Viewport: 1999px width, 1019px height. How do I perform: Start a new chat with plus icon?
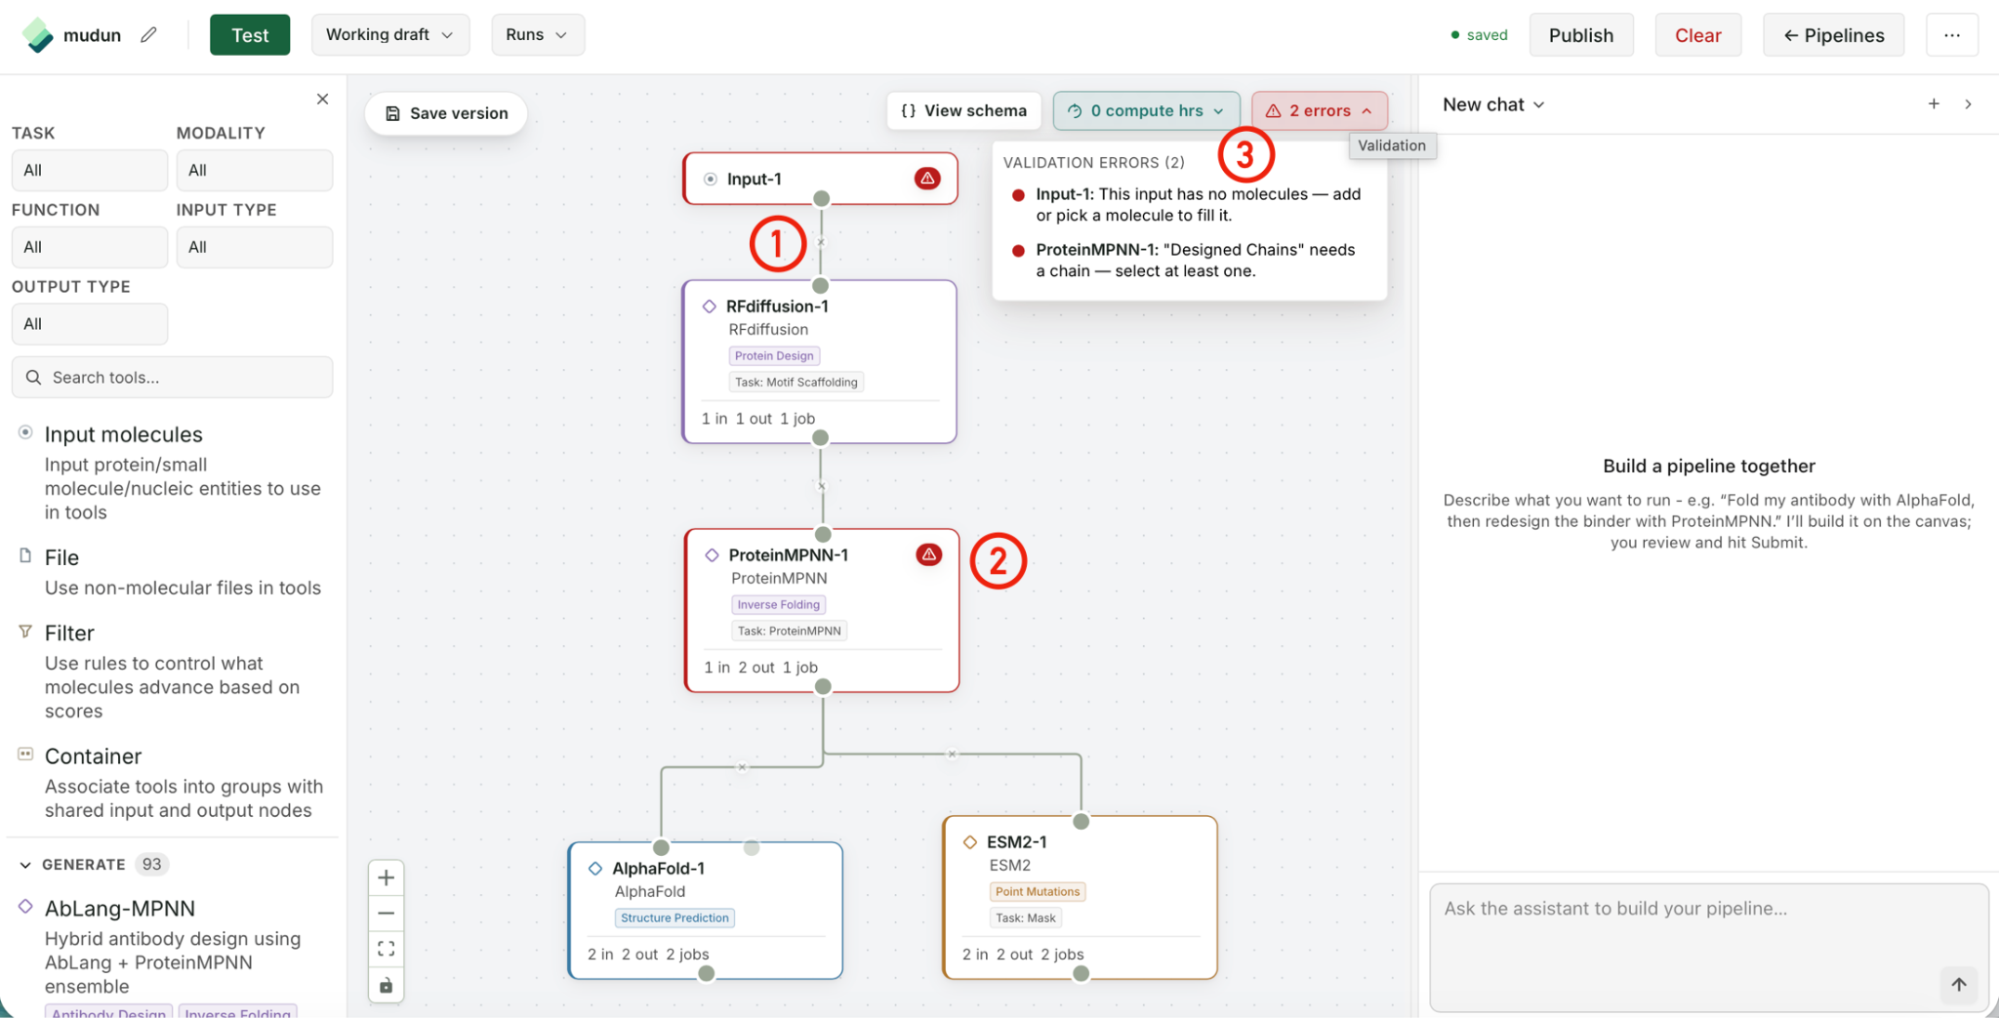pyautogui.click(x=1934, y=104)
